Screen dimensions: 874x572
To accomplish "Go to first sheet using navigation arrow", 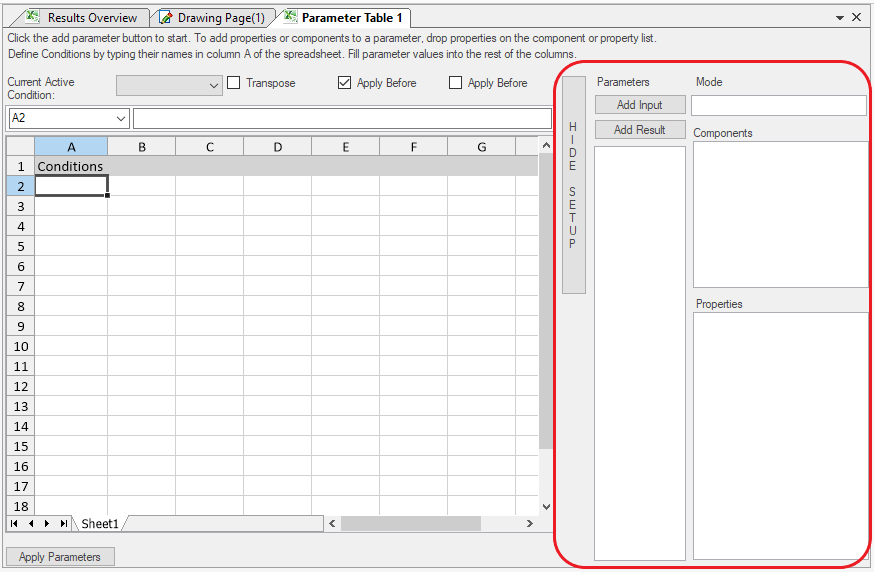I will [15, 523].
